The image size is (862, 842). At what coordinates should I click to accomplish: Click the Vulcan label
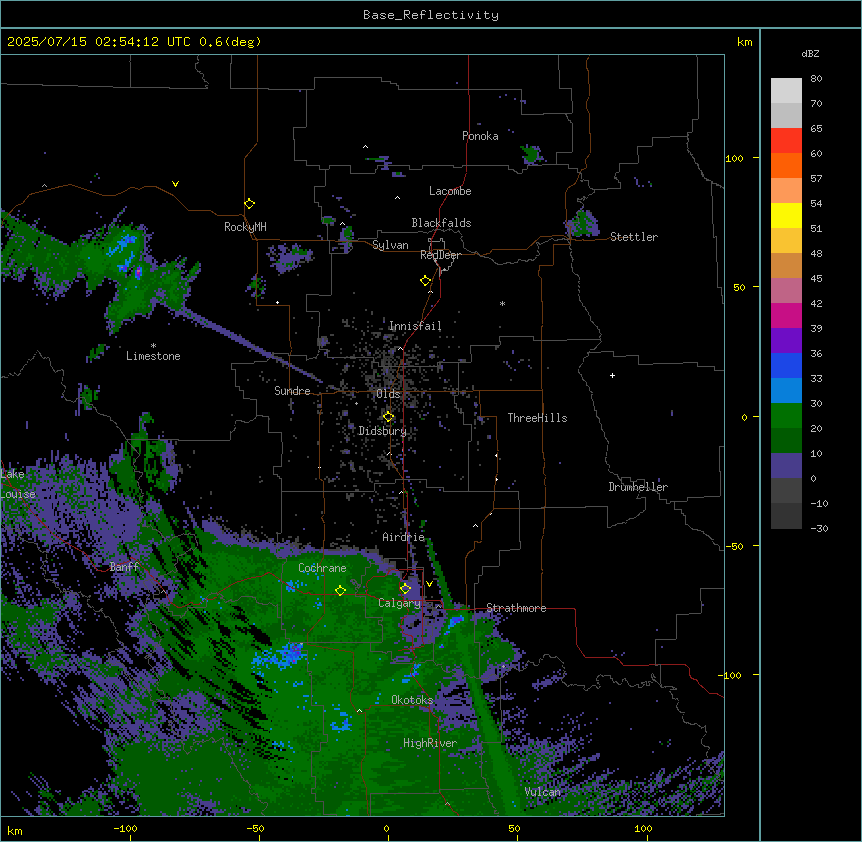pyautogui.click(x=543, y=792)
